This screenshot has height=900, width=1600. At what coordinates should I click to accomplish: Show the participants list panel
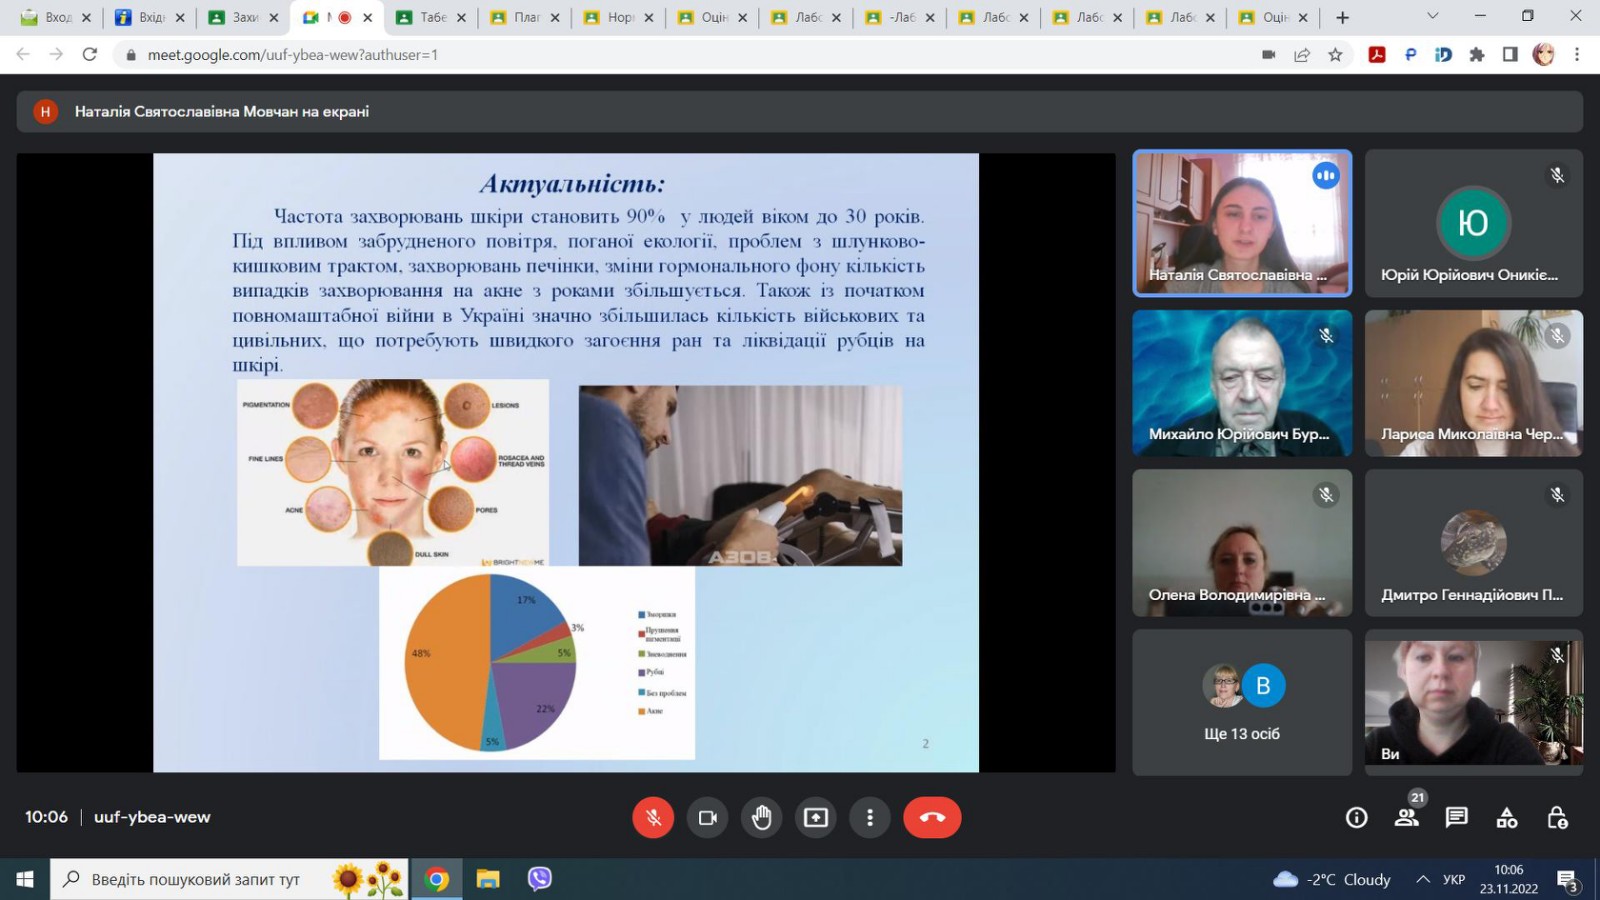[1406, 818]
